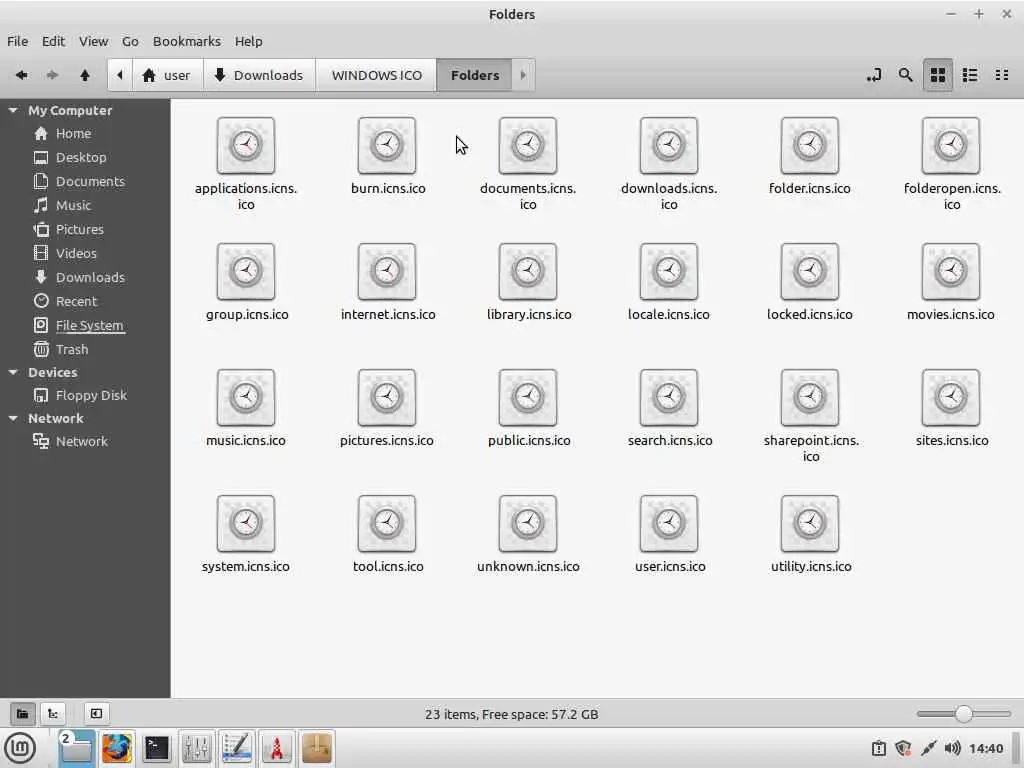The image size is (1024, 768).
Task: Launch Firefox from the taskbar
Action: pyautogui.click(x=116, y=748)
